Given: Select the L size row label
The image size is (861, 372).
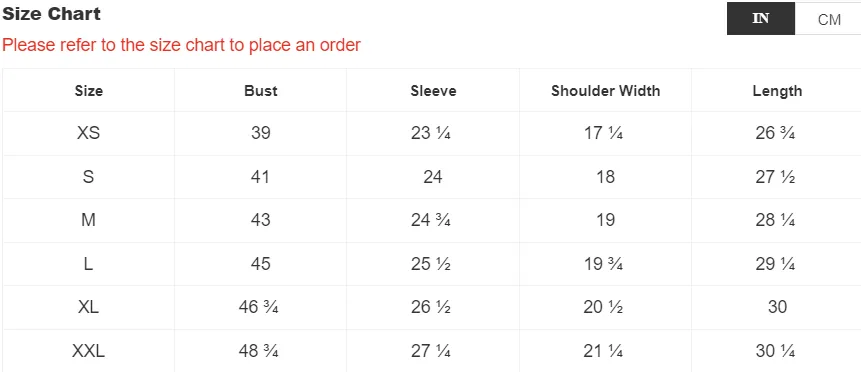Looking at the screenshot, I should 88,263.
